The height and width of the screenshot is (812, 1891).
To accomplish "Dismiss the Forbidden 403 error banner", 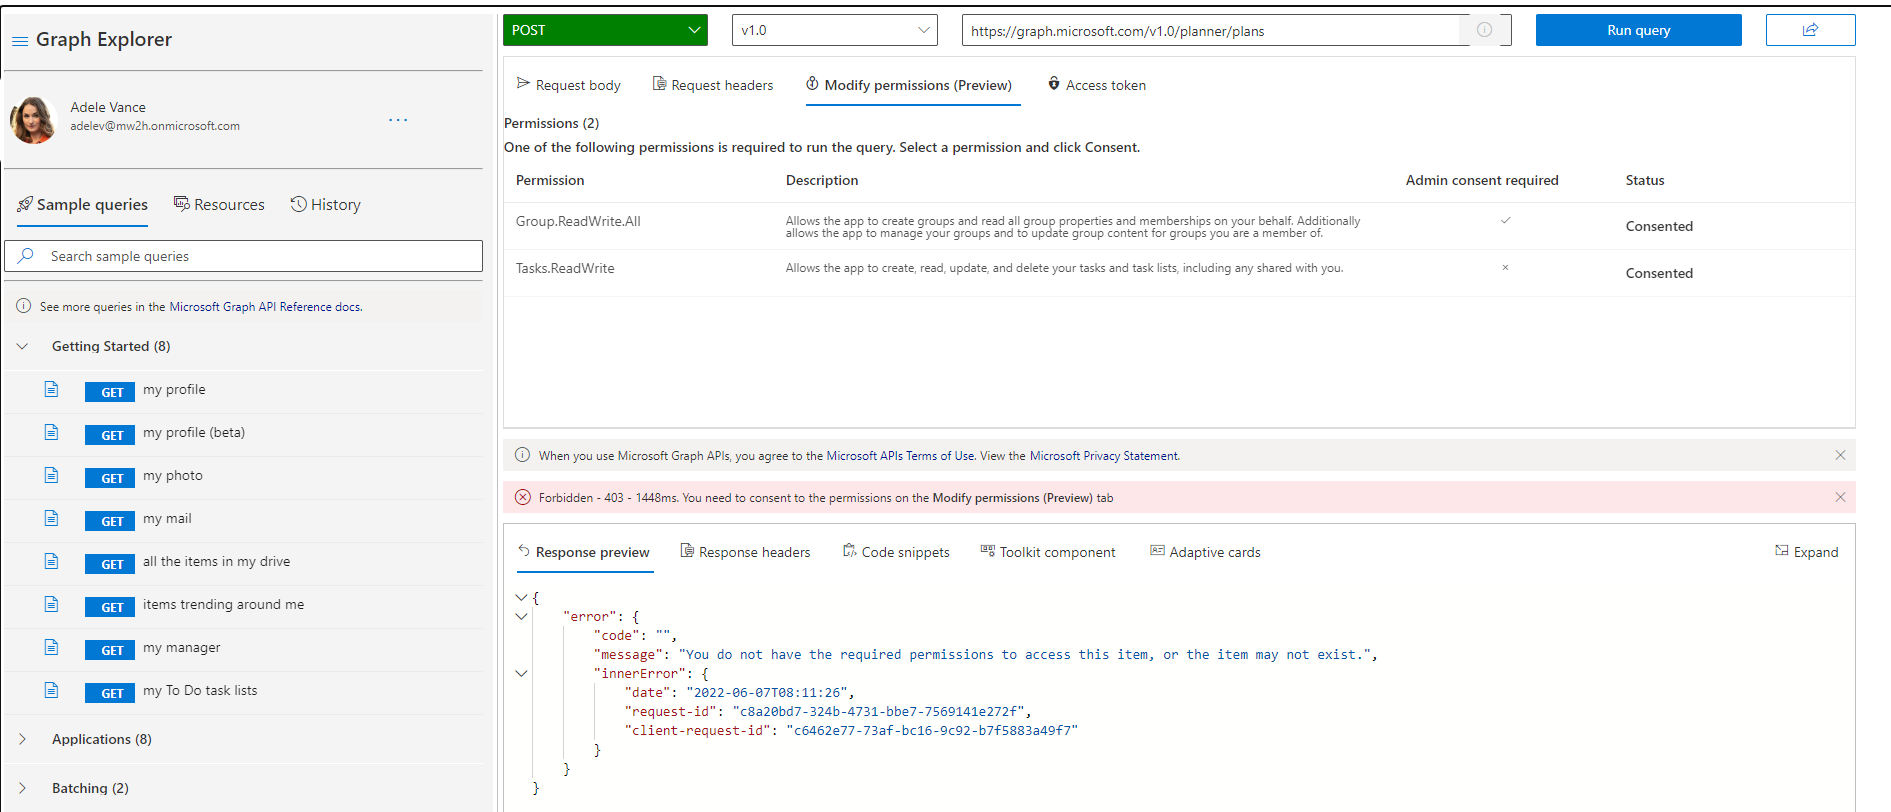I will pos(1840,497).
